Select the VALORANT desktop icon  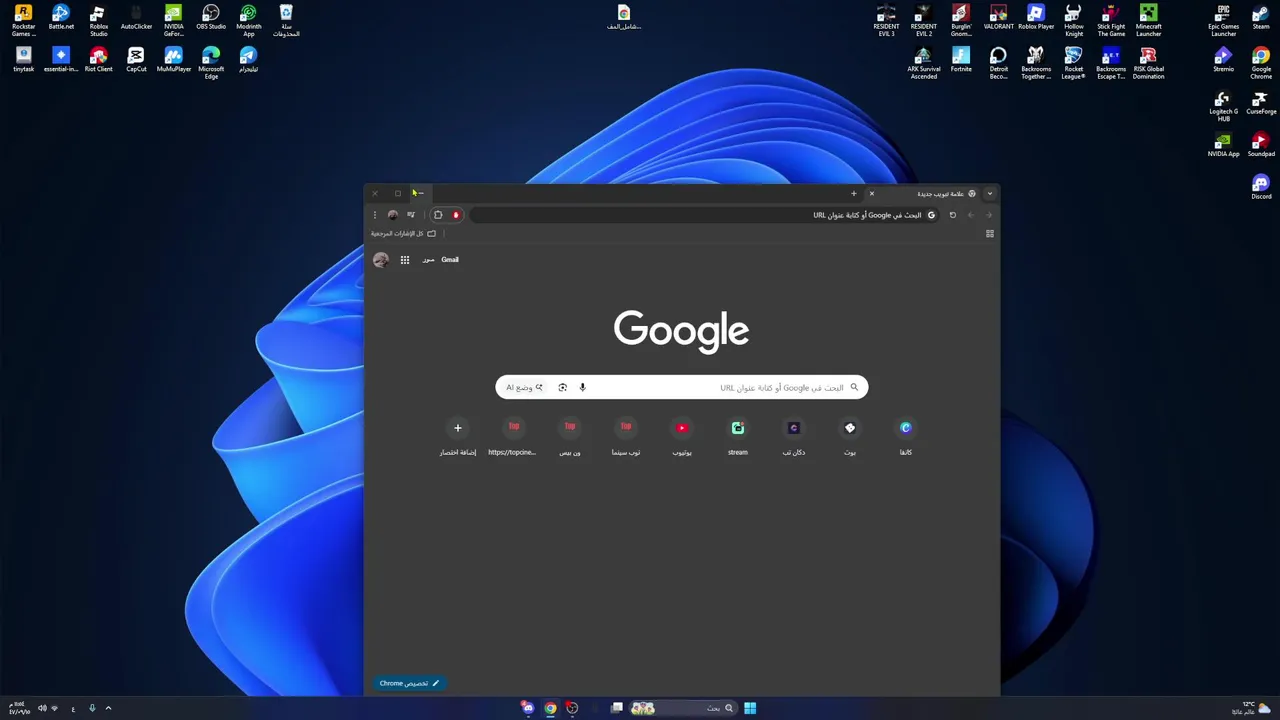pos(998,17)
